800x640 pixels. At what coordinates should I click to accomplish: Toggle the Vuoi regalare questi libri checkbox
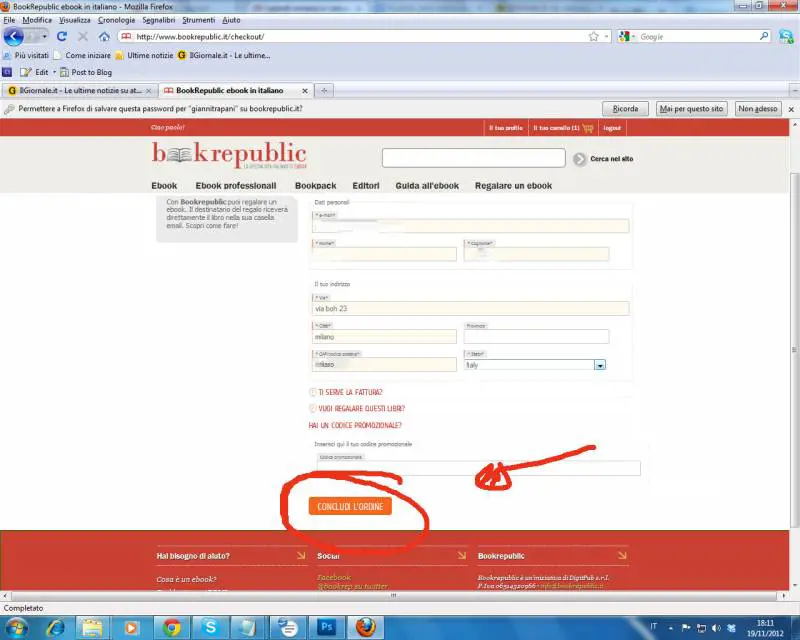click(313, 408)
